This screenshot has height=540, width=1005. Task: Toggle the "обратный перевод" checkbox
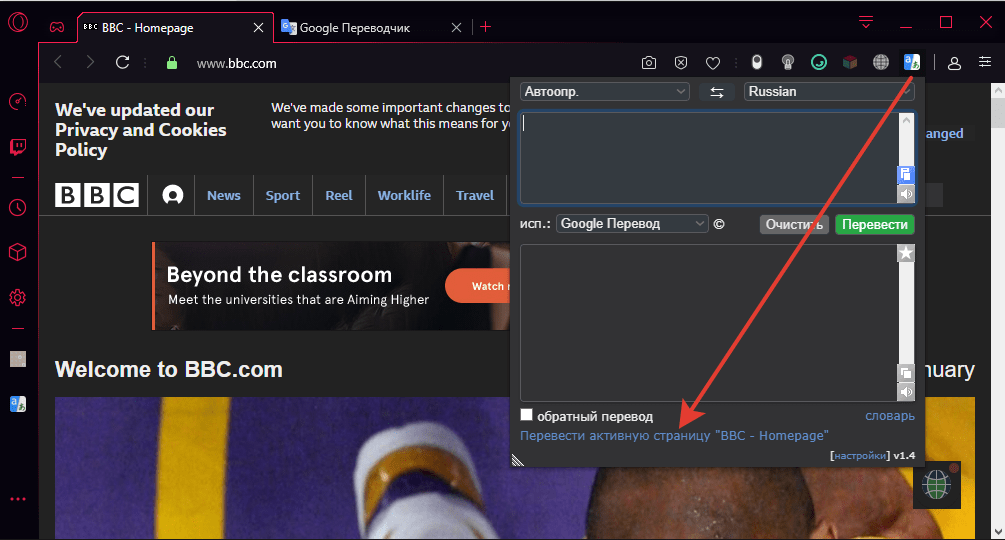(527, 415)
